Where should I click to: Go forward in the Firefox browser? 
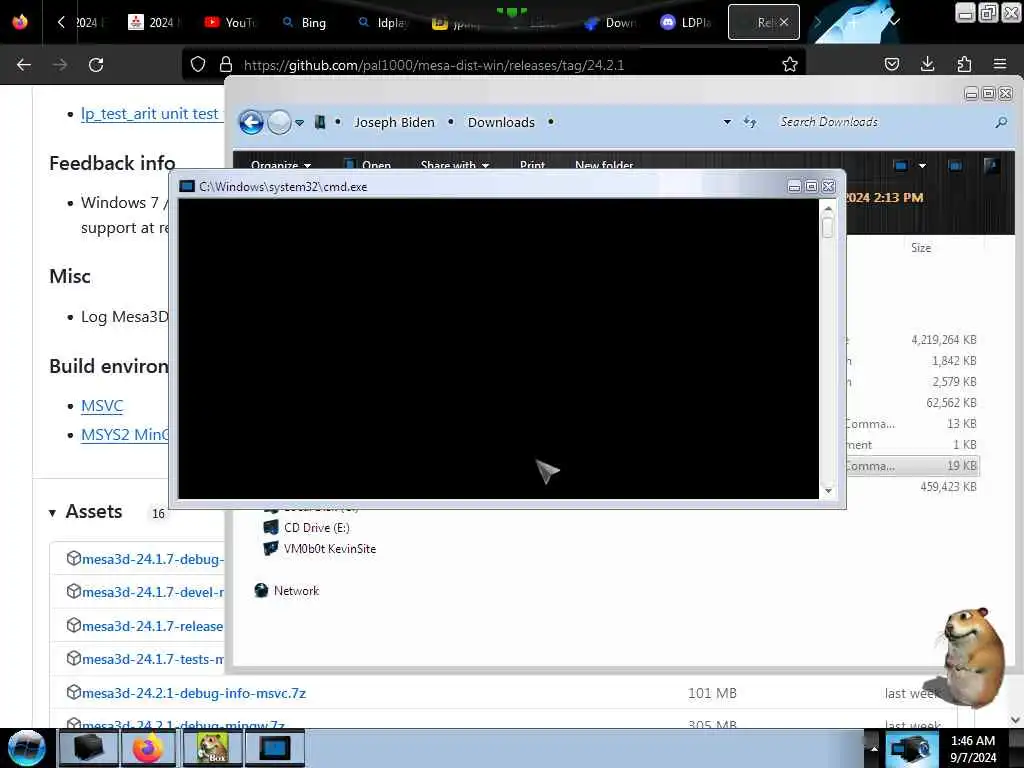coord(59,65)
